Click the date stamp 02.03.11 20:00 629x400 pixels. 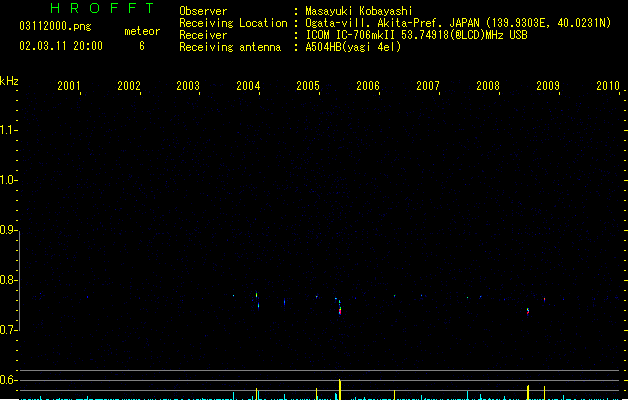61,46
